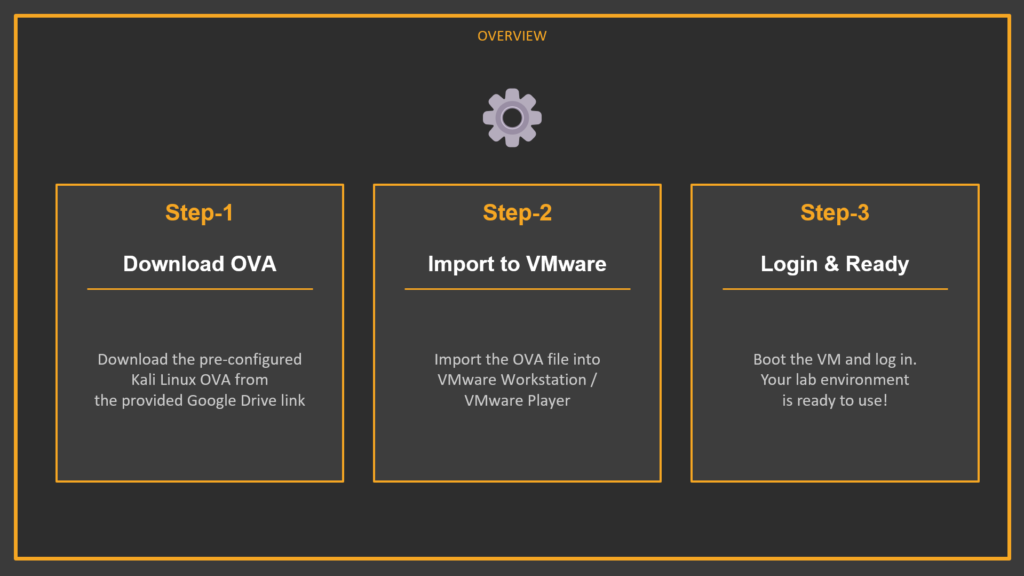
Task: Click the Import to VMware heading
Action: point(517,264)
